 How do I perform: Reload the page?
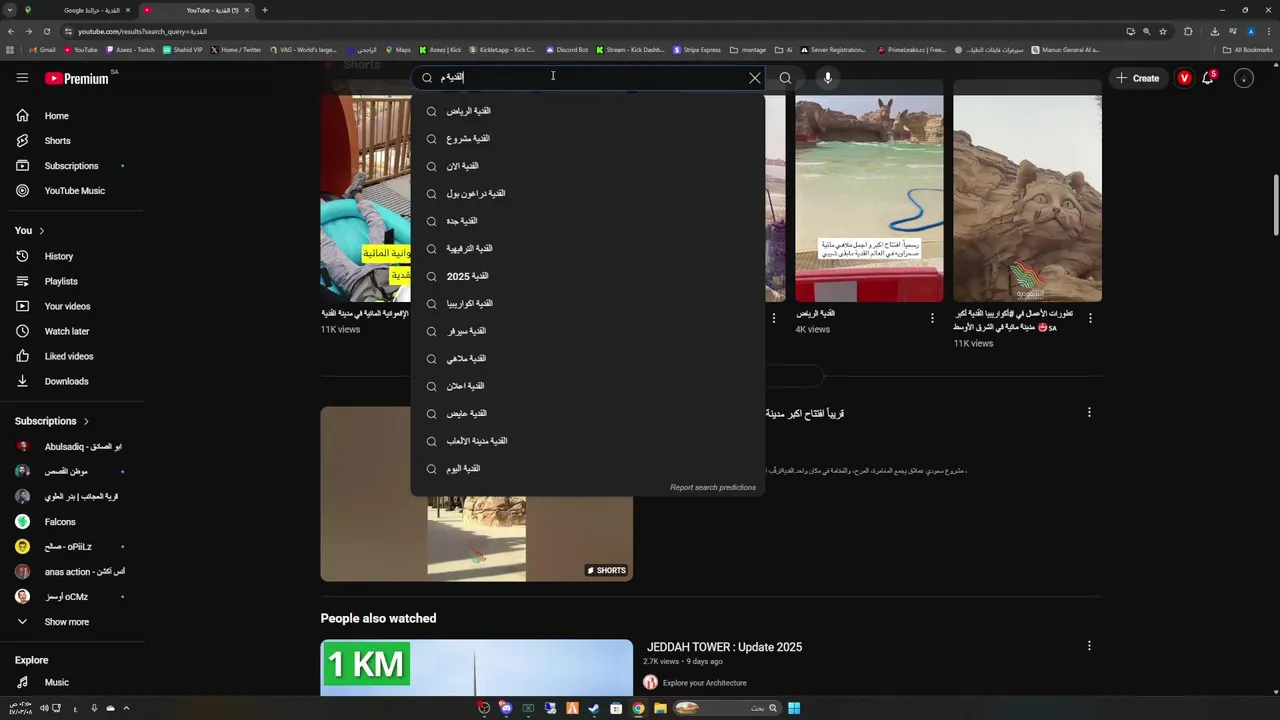pos(46,31)
